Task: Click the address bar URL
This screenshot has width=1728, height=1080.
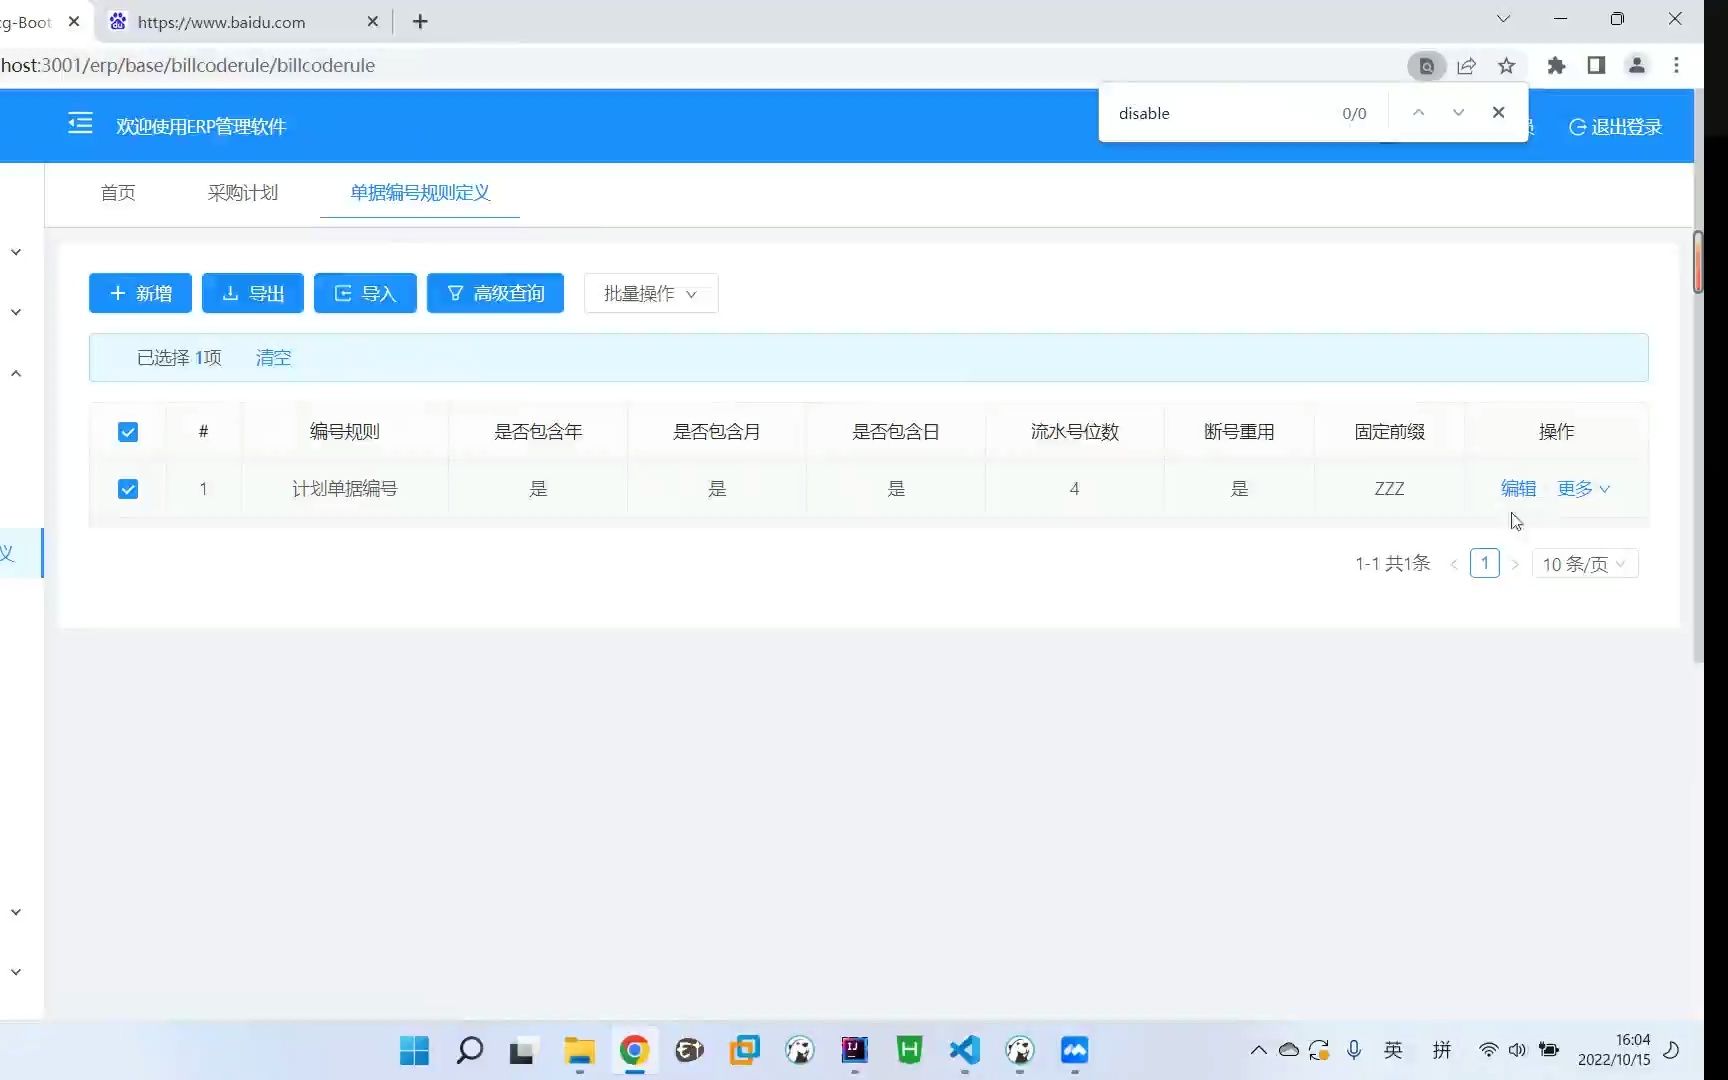Action: click(x=188, y=65)
